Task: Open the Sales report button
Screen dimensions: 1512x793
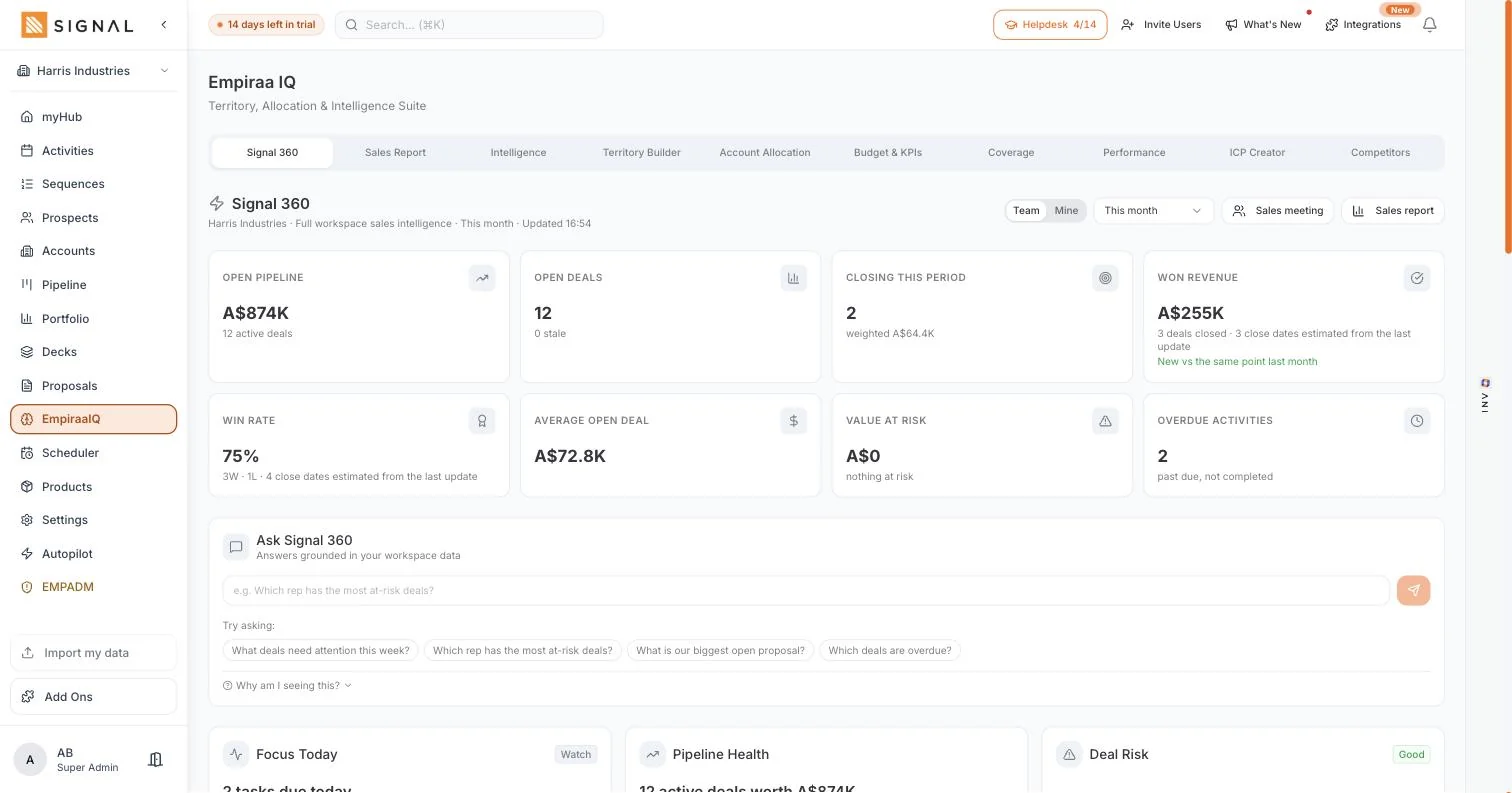Action: tap(1393, 211)
